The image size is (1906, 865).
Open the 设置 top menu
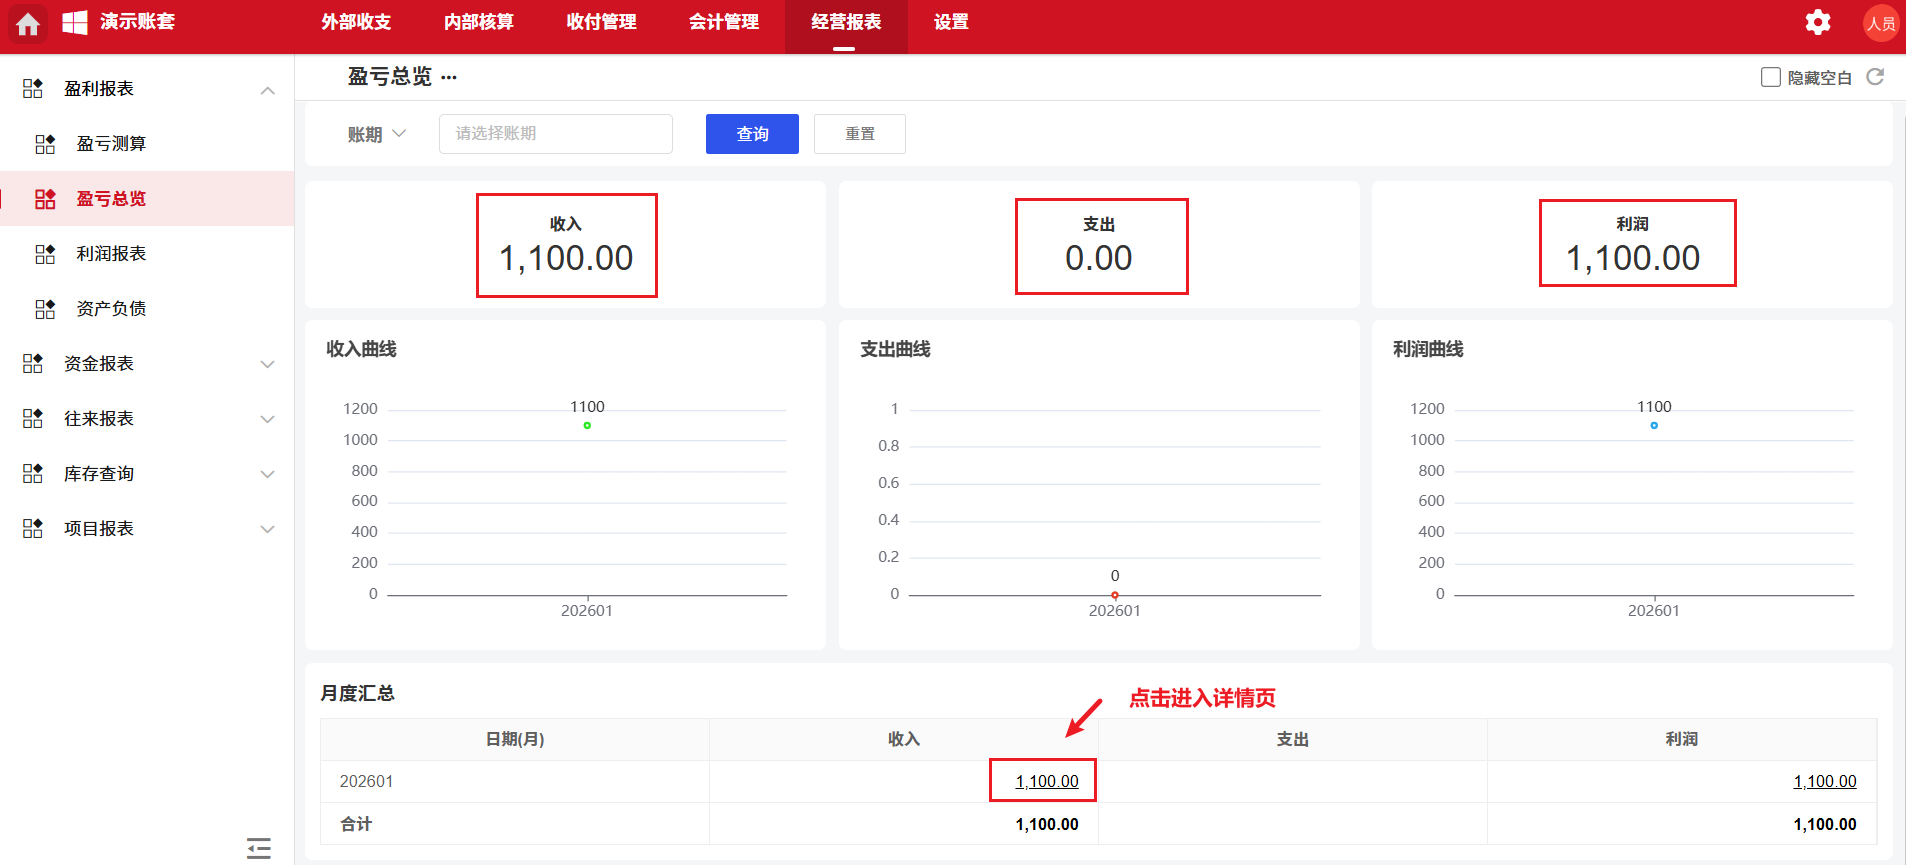[x=951, y=22]
